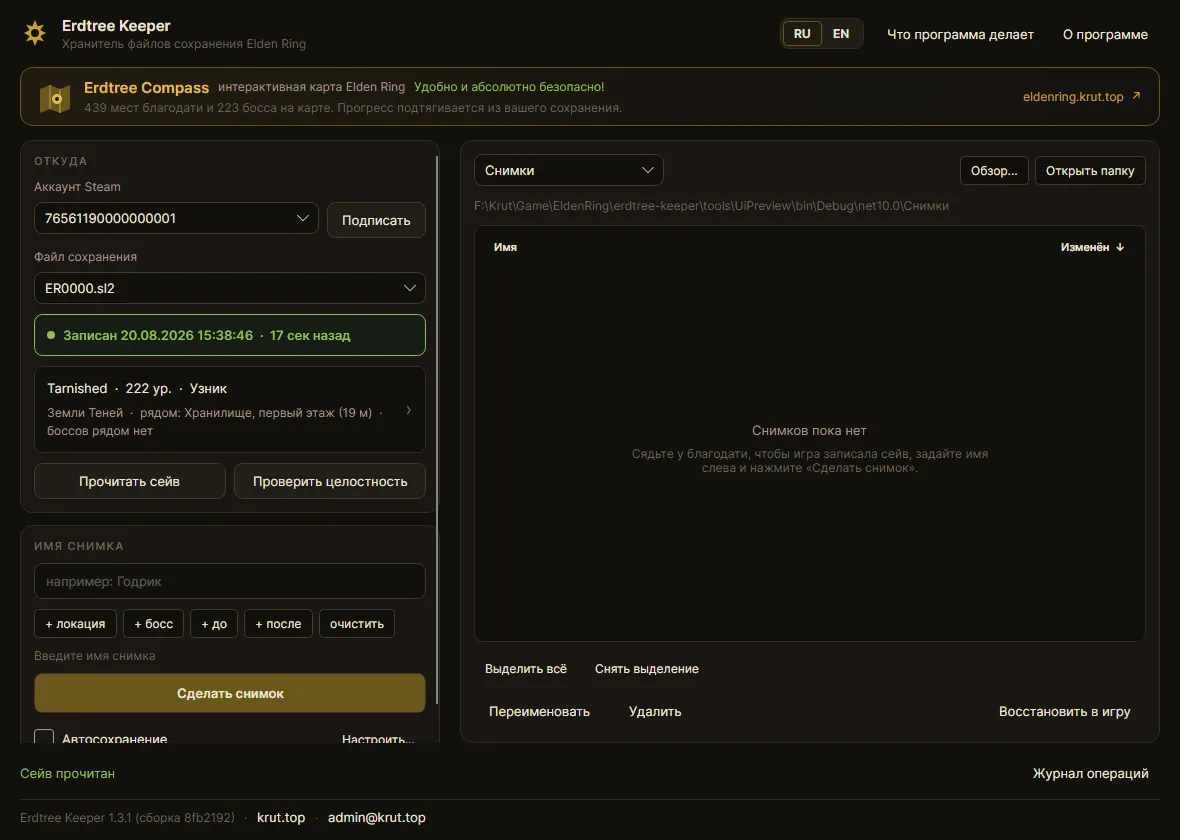Open the Tarnished 222 ур. character card
This screenshot has height=840, width=1180.
(x=230, y=409)
